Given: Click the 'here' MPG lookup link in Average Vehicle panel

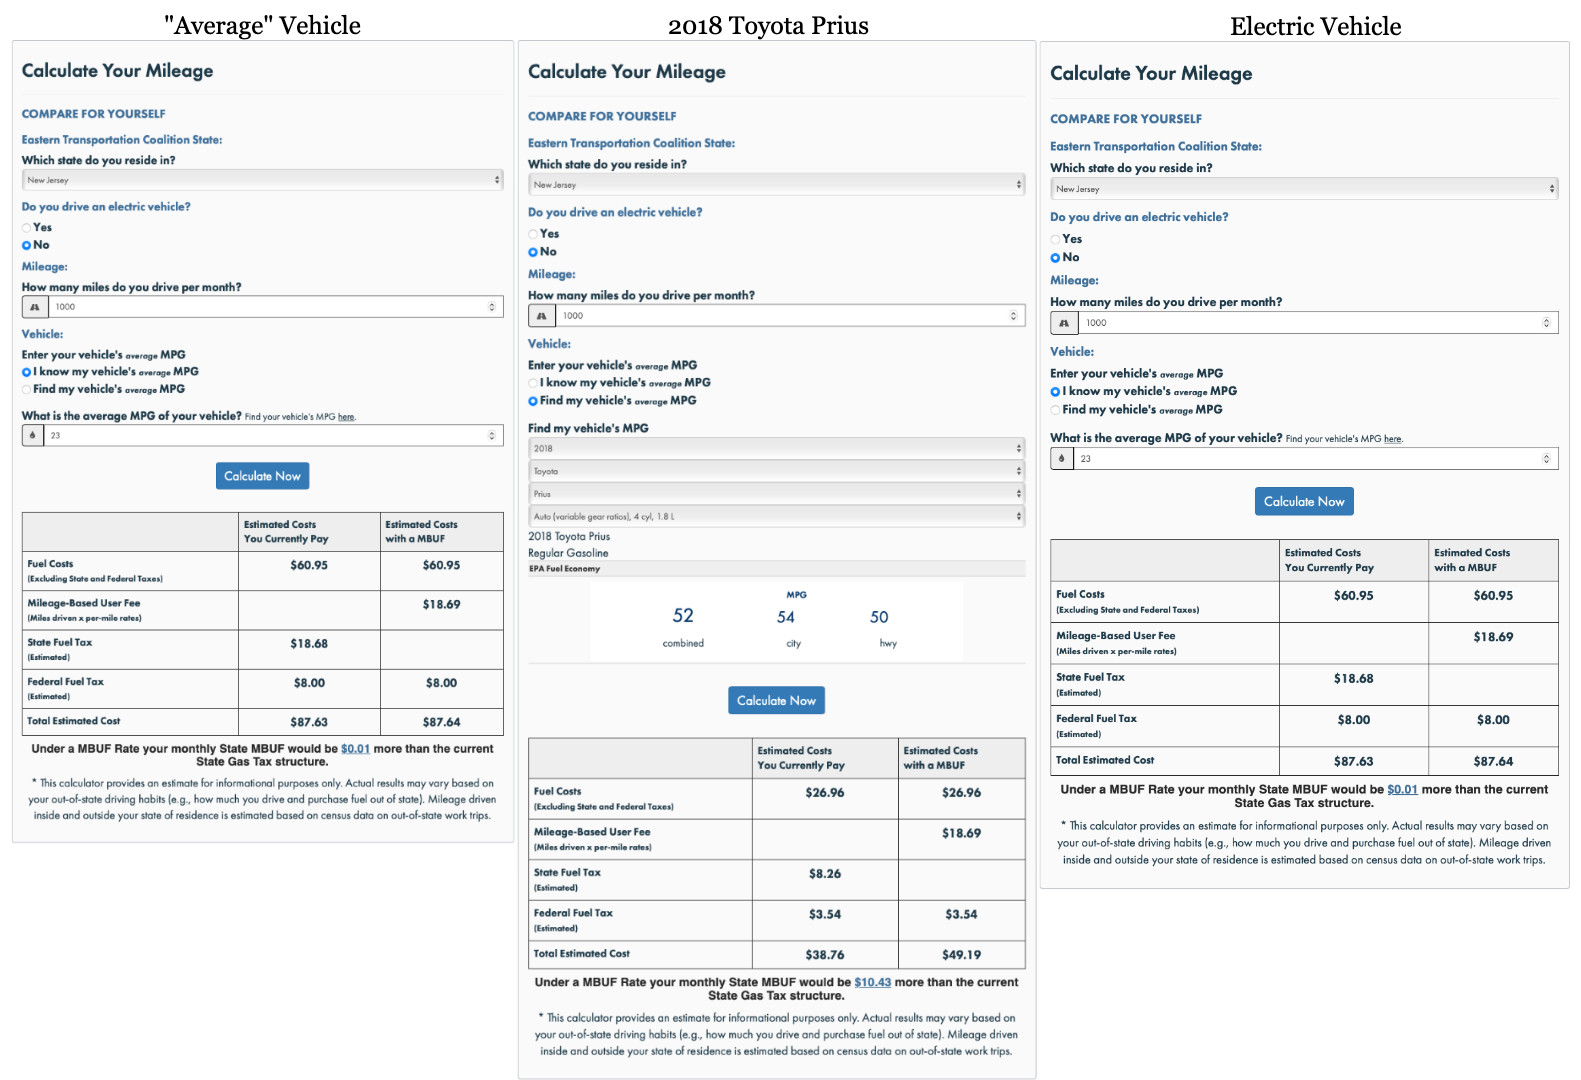Looking at the screenshot, I should pos(346,417).
